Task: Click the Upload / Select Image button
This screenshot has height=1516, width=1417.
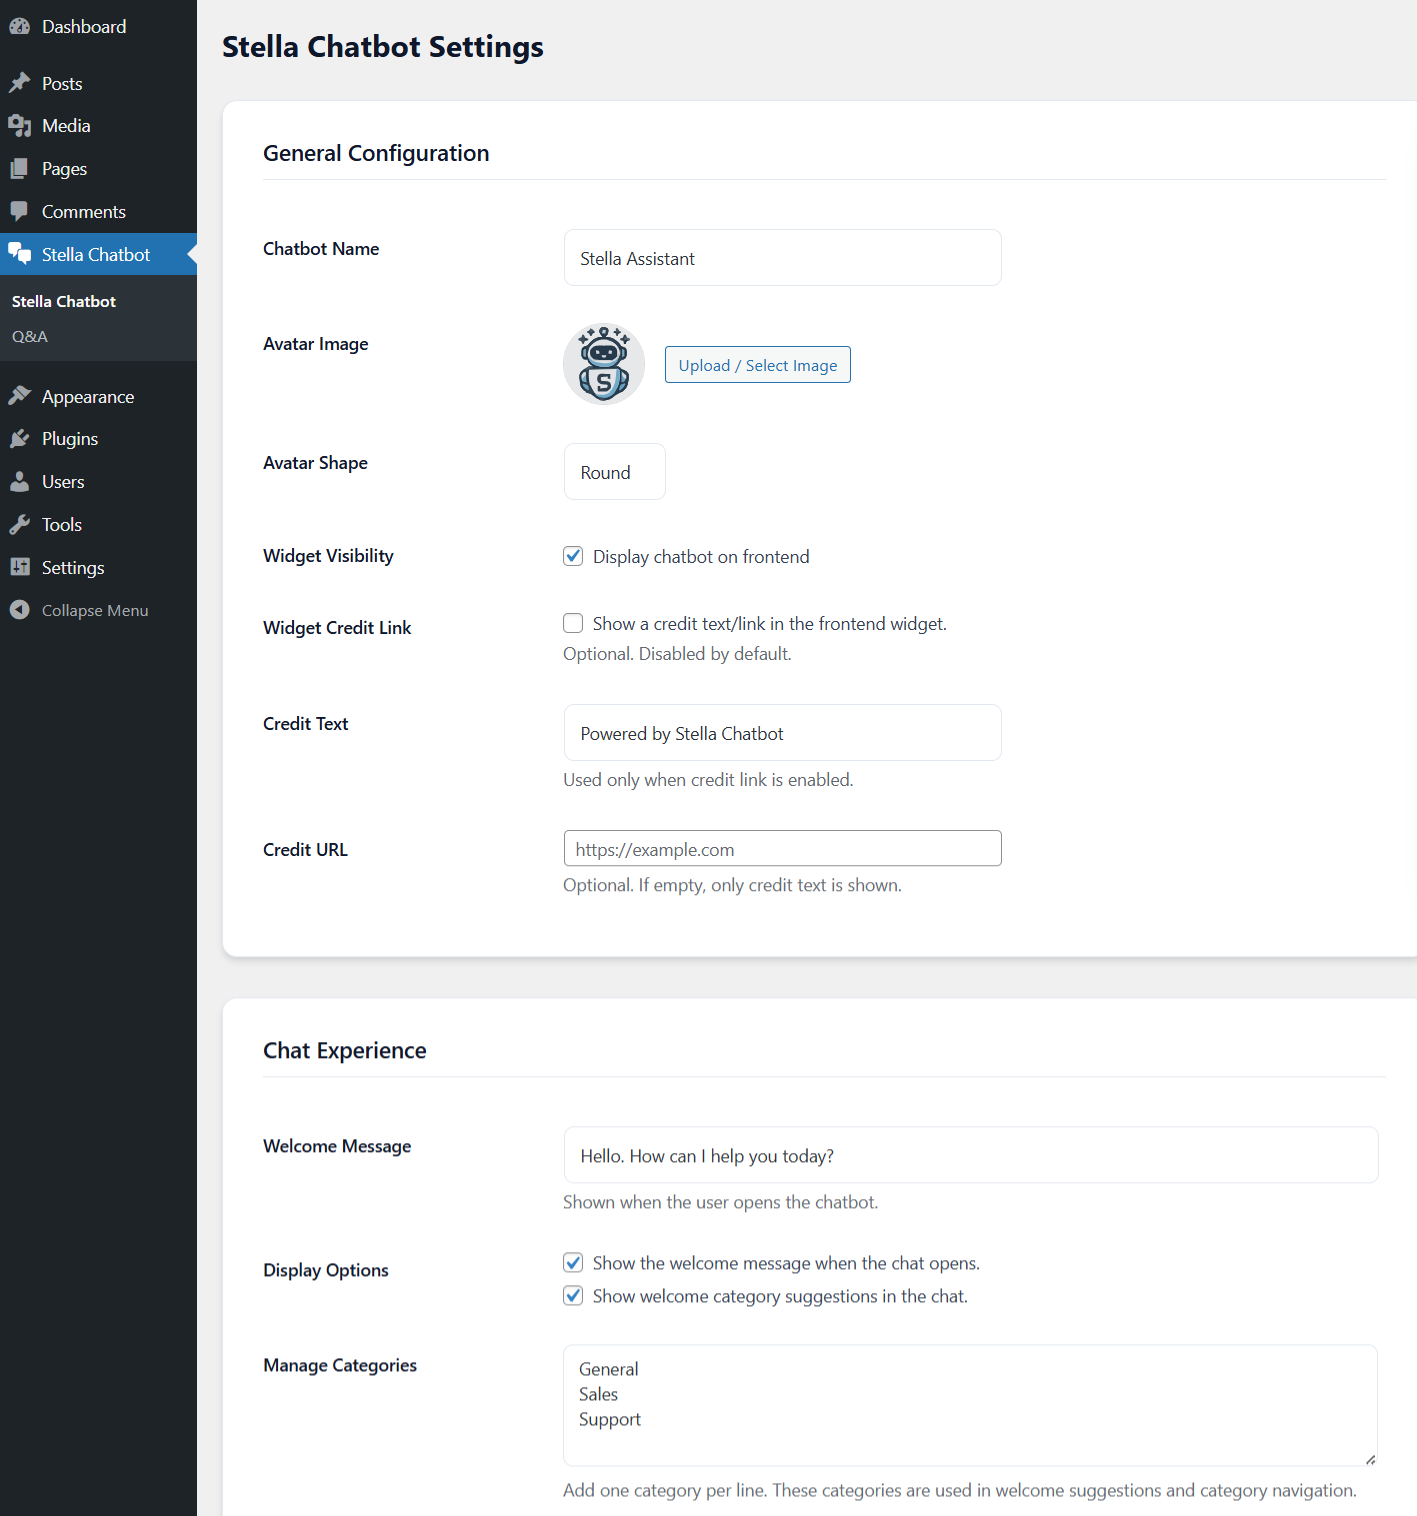Action: click(x=757, y=364)
